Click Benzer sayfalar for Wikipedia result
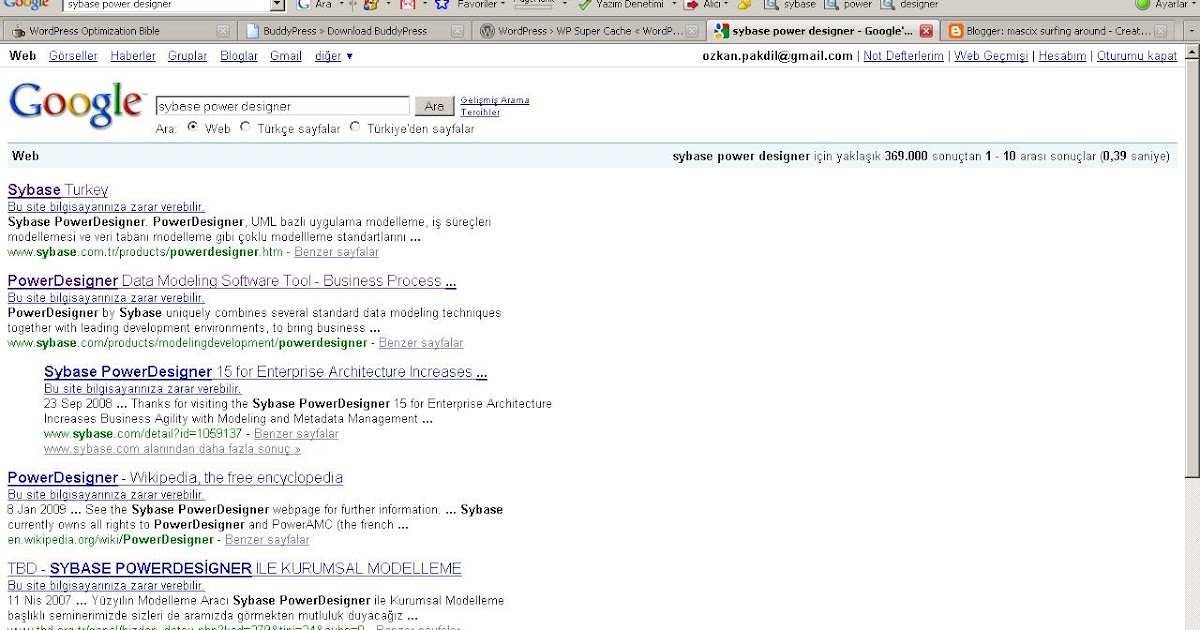 [267, 540]
